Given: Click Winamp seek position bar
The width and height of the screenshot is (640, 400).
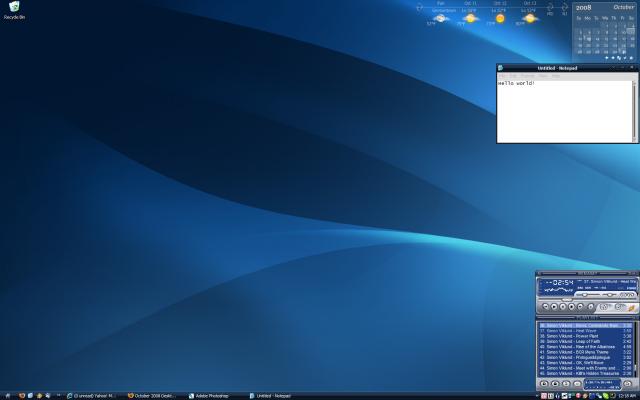Looking at the screenshot, I should [x=587, y=300].
